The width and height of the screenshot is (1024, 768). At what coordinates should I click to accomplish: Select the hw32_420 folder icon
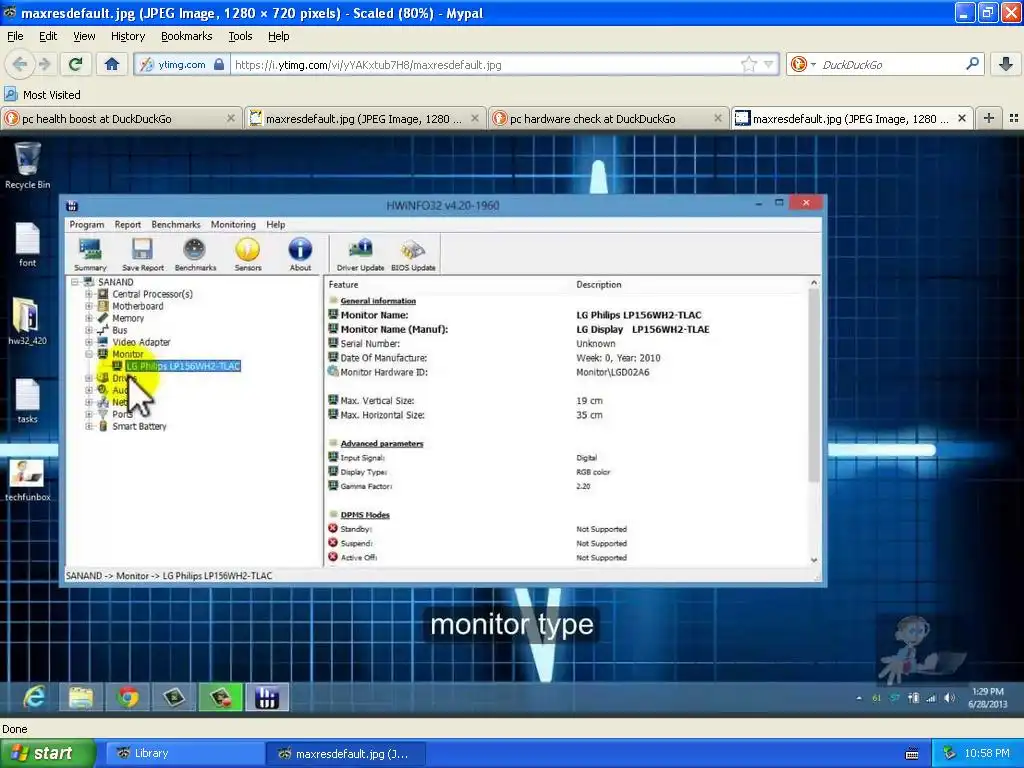(27, 322)
